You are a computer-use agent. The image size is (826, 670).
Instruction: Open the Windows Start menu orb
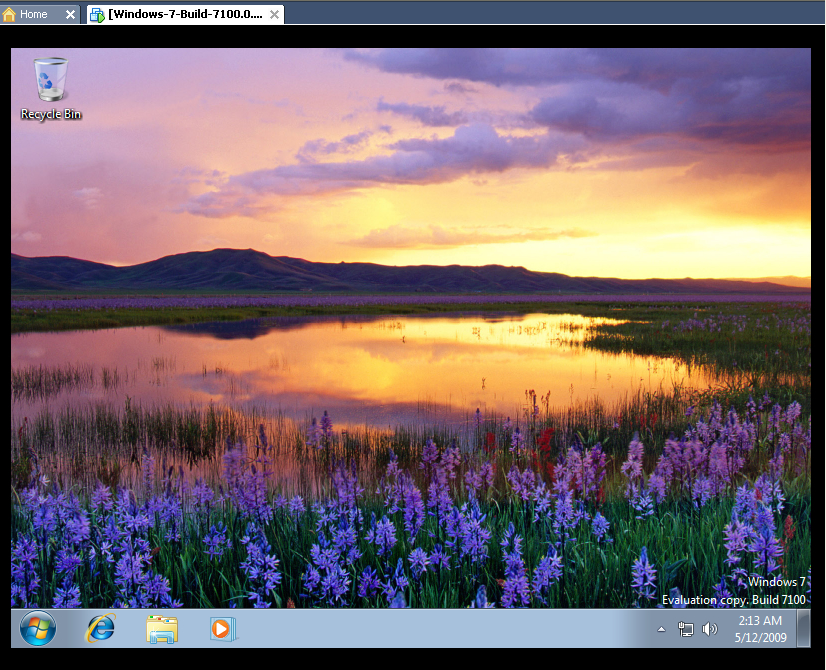(37, 628)
